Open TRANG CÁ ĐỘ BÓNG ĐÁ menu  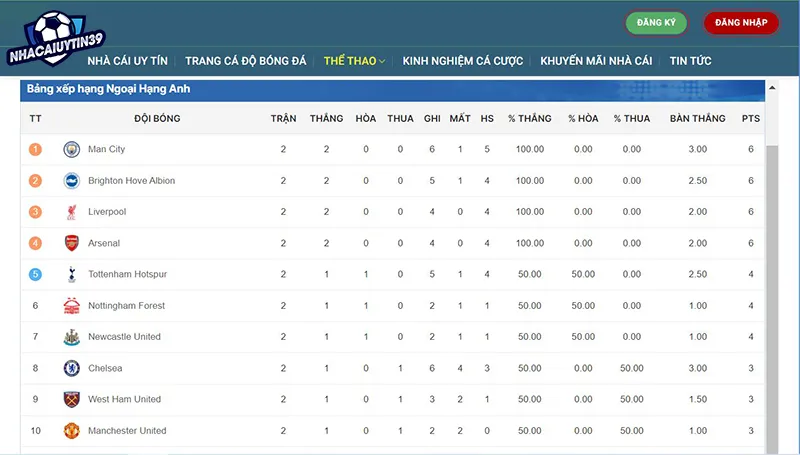(245, 61)
